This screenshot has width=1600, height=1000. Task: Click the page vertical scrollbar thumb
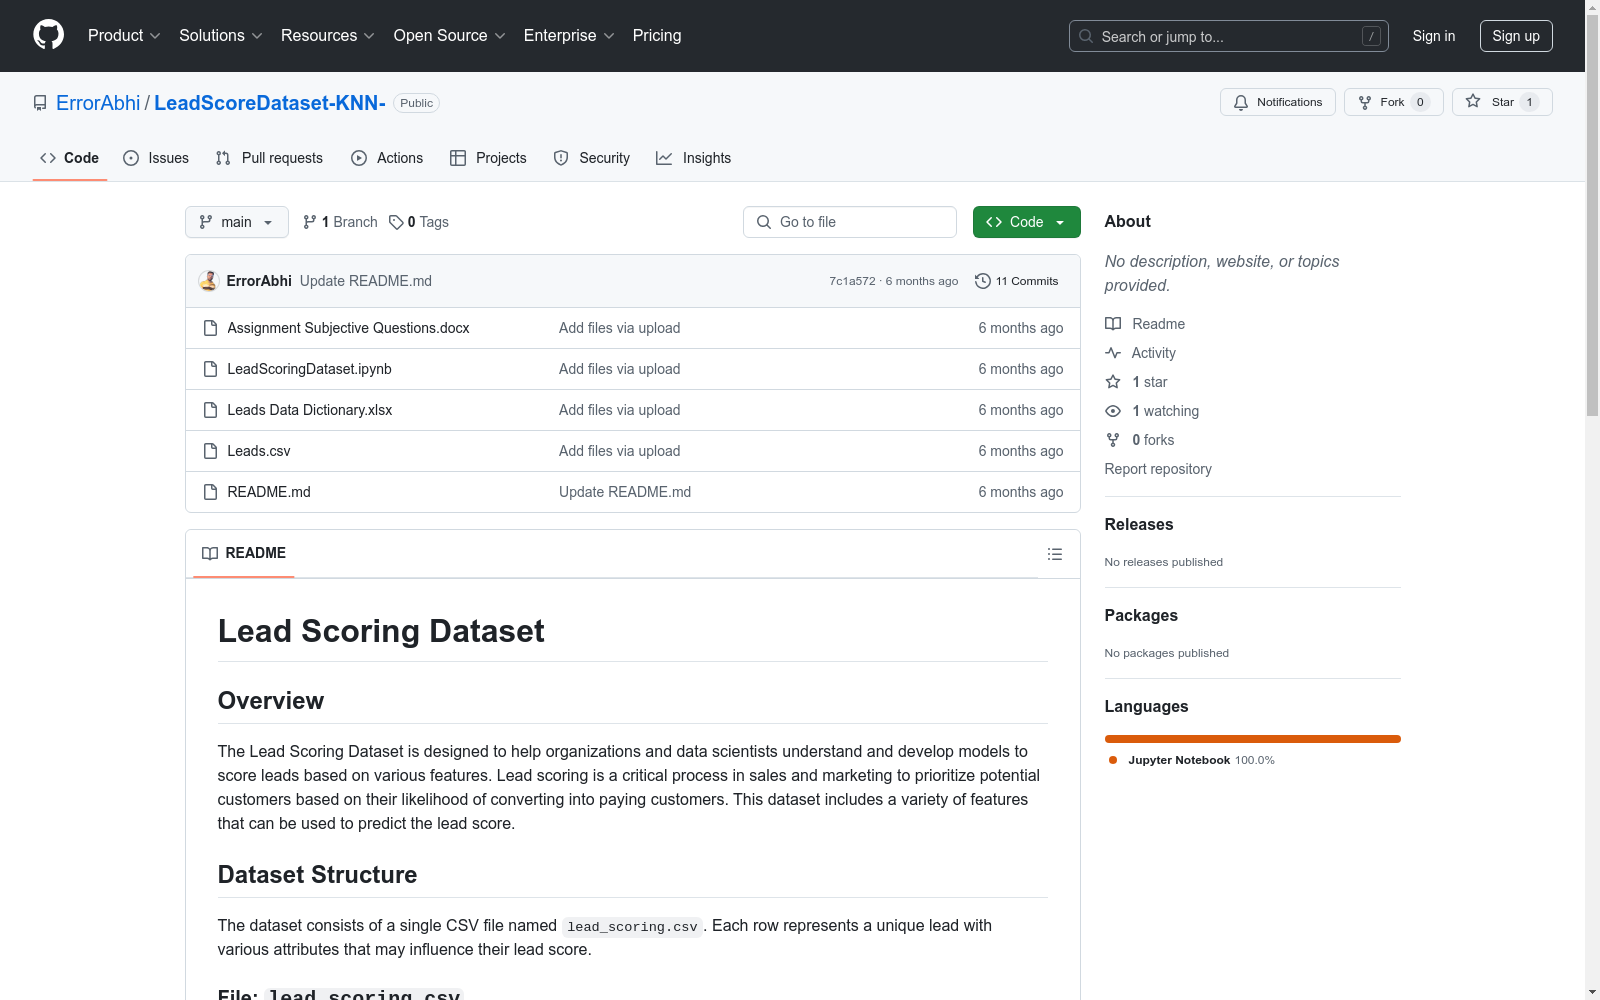click(1592, 215)
